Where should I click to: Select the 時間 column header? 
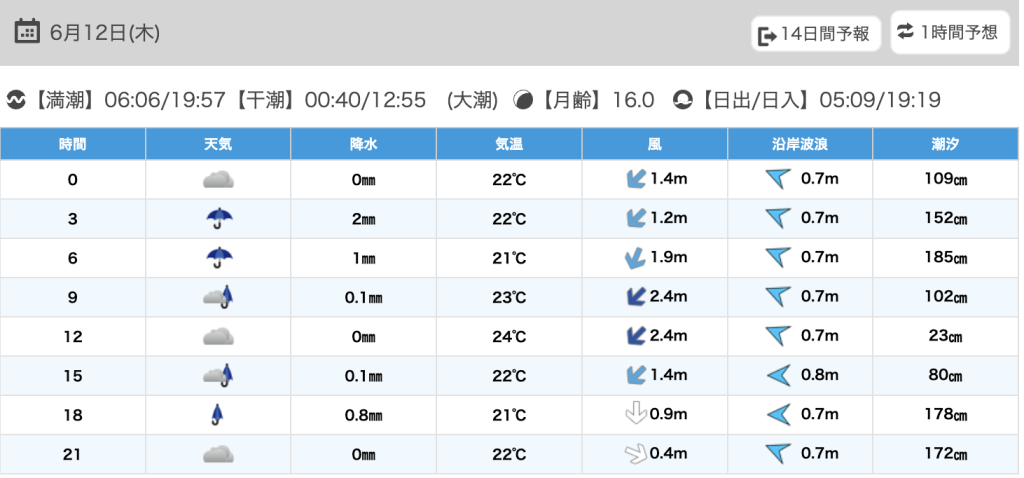pyautogui.click(x=72, y=144)
